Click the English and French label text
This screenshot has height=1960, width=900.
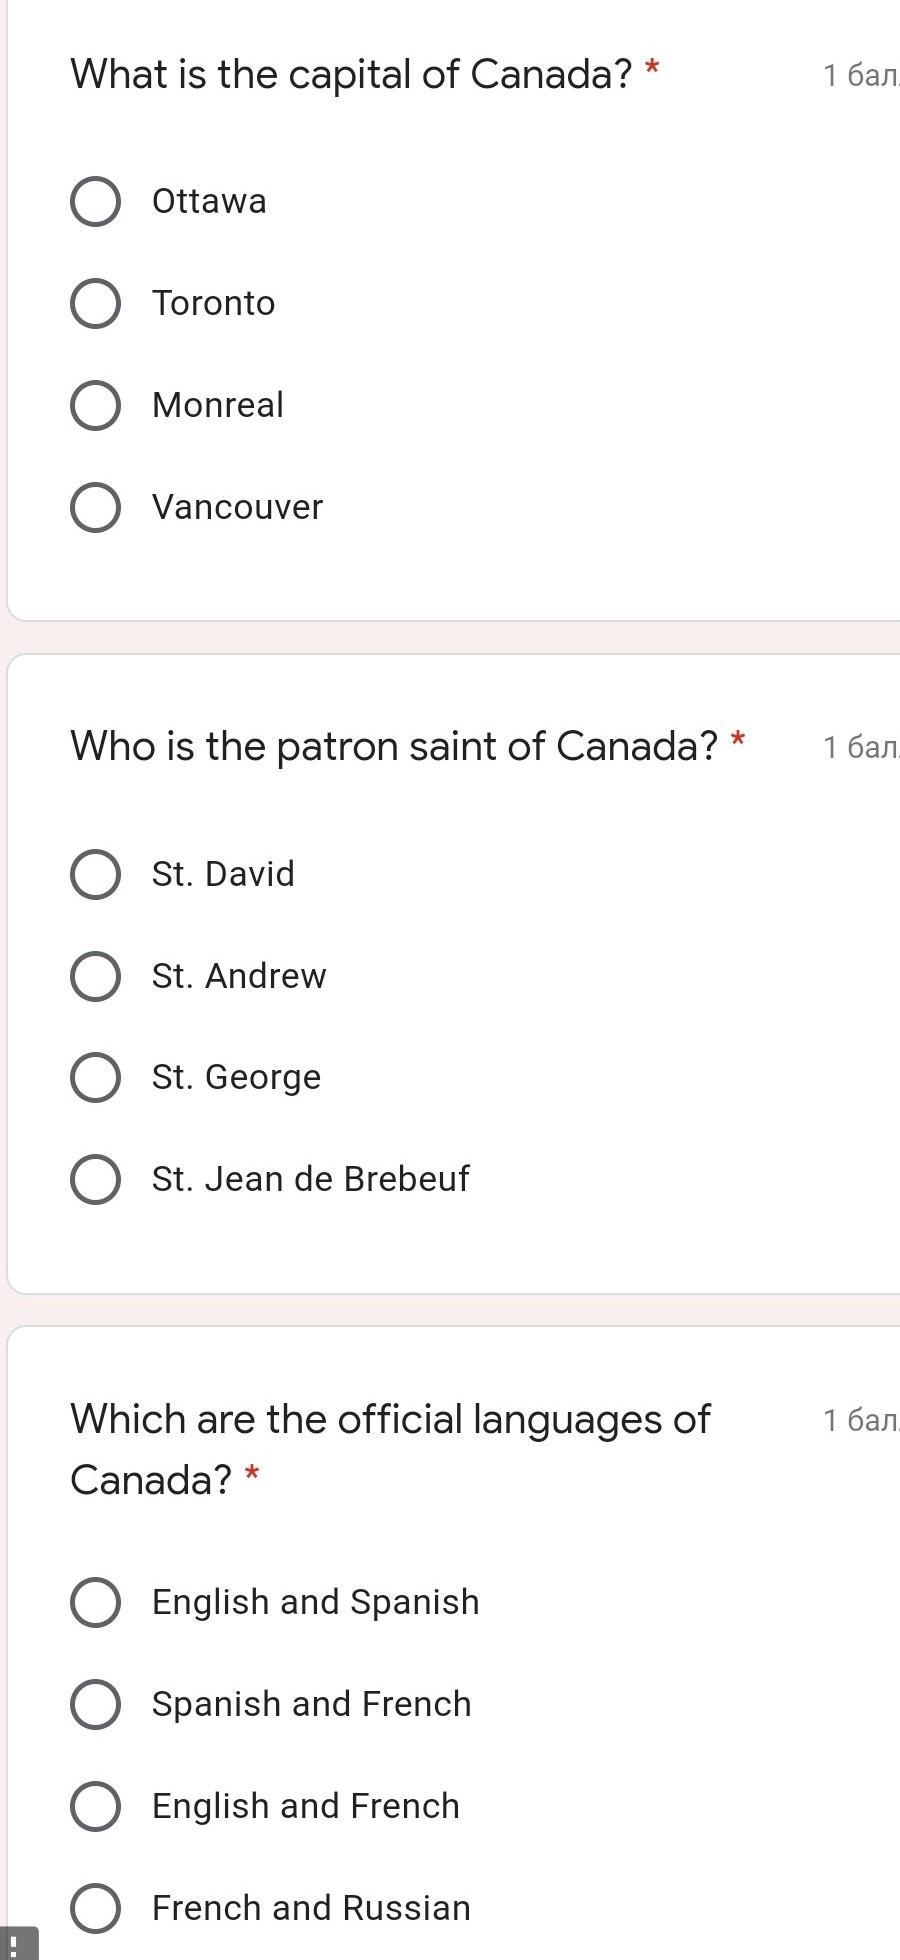[x=306, y=1806]
